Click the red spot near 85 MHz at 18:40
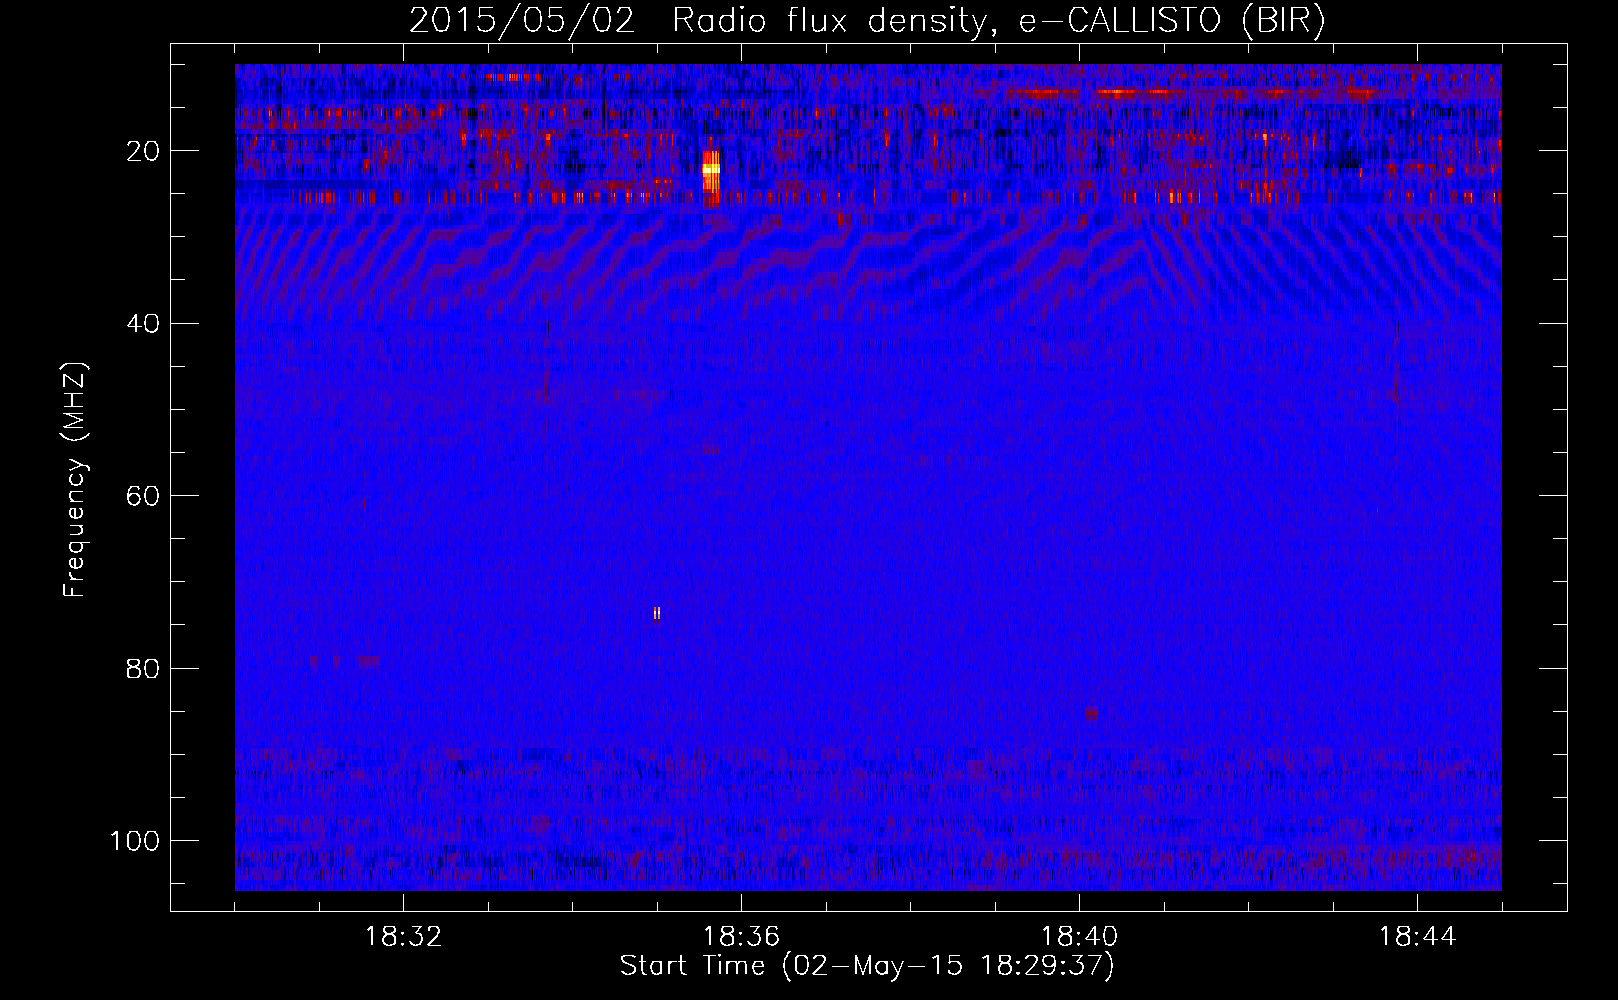This screenshot has height=1000, width=1618. (x=1091, y=713)
